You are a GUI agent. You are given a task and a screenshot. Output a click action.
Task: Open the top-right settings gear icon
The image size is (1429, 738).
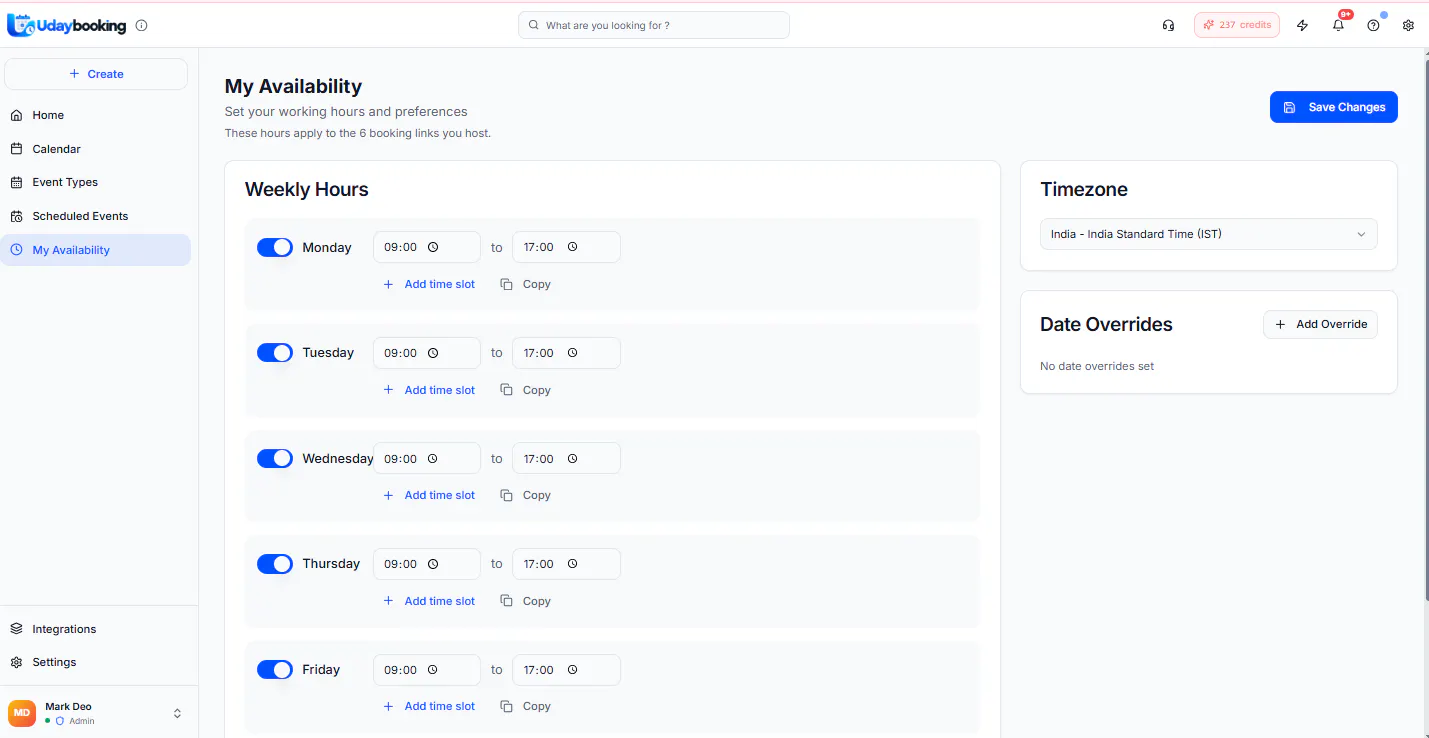(x=1408, y=25)
